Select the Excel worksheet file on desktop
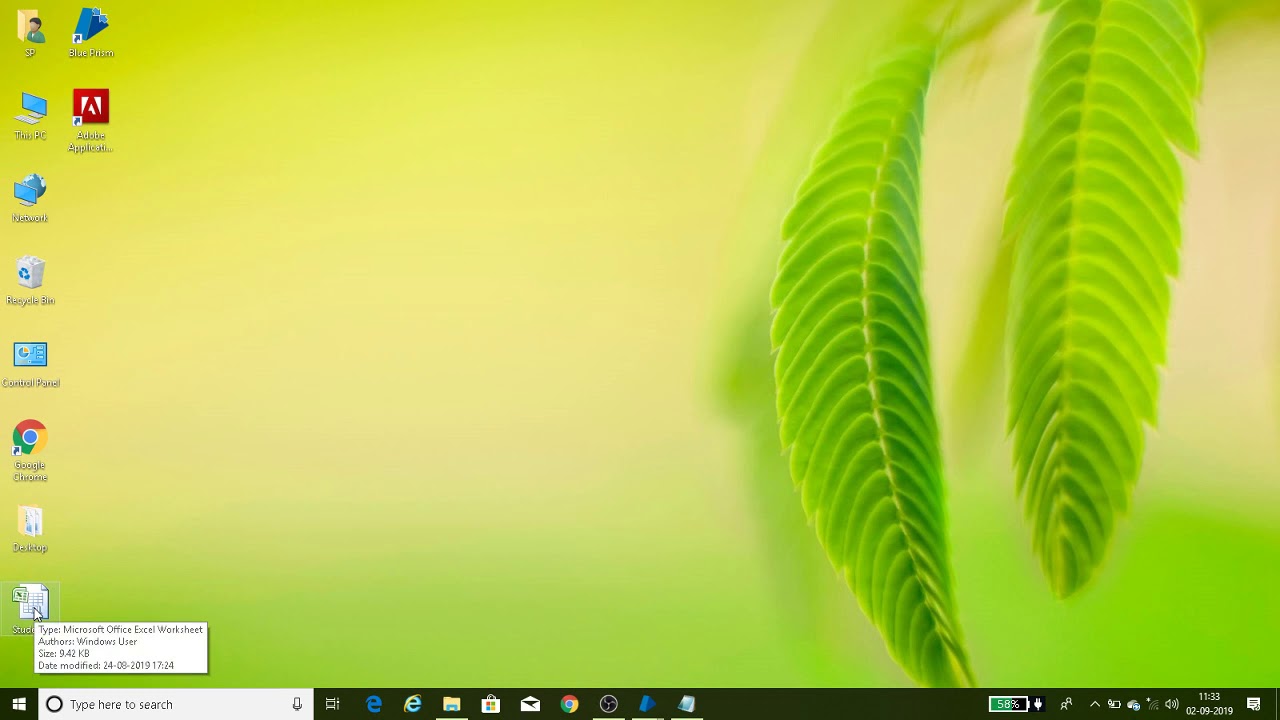The width and height of the screenshot is (1280, 720). [x=30, y=608]
